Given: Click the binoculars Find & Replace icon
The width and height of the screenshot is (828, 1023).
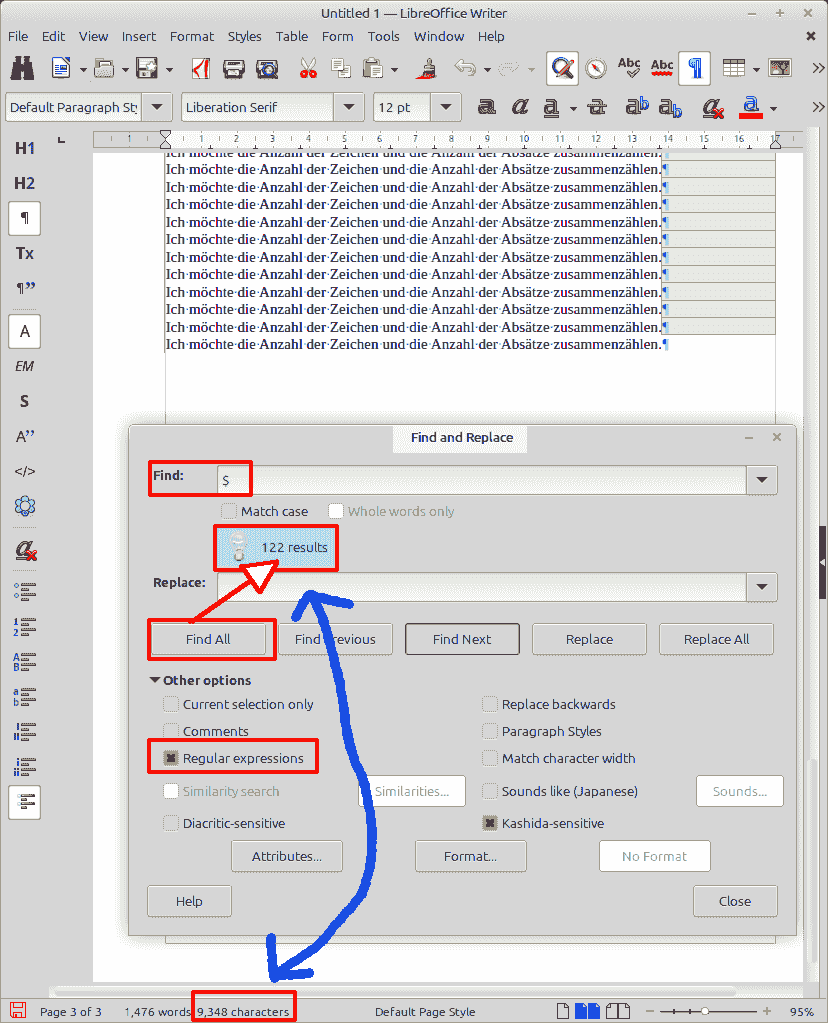Looking at the screenshot, I should (x=22, y=68).
